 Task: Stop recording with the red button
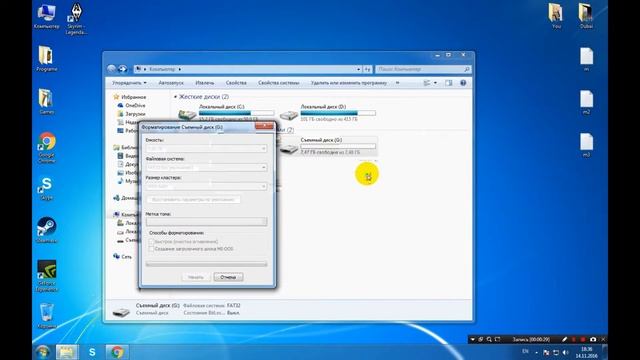583,339
